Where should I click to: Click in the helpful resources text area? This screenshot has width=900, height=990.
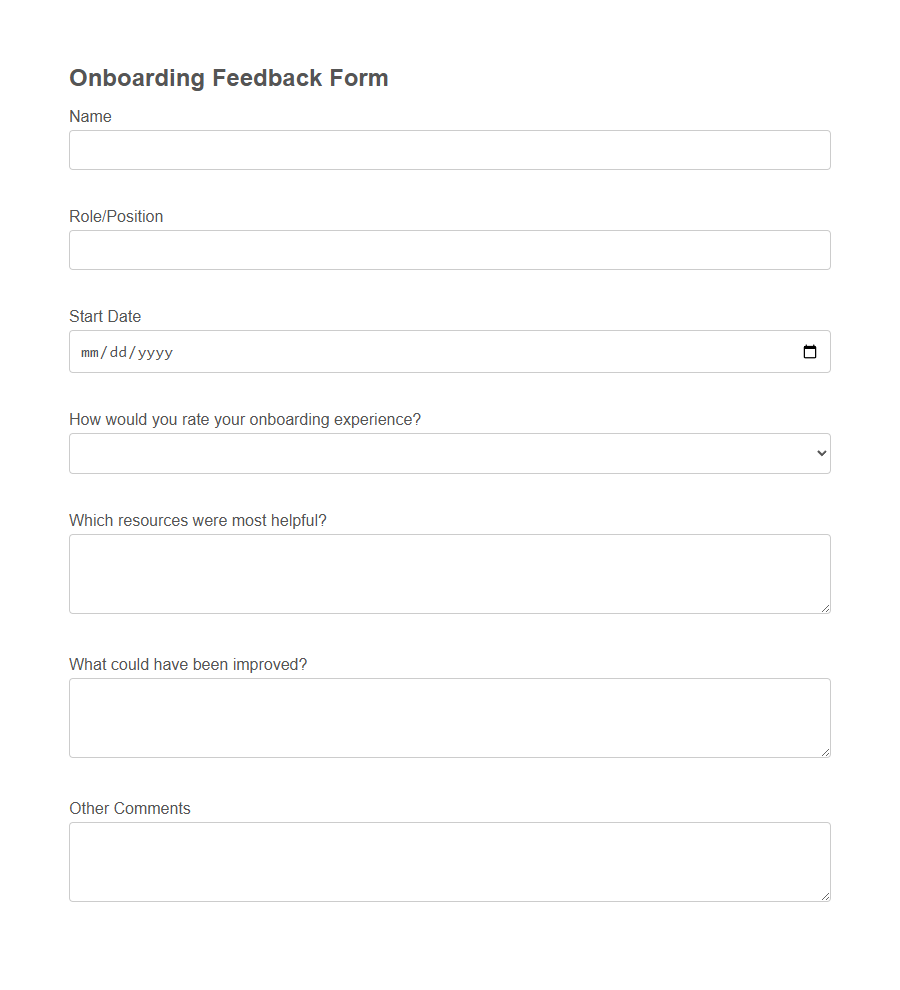(450, 573)
